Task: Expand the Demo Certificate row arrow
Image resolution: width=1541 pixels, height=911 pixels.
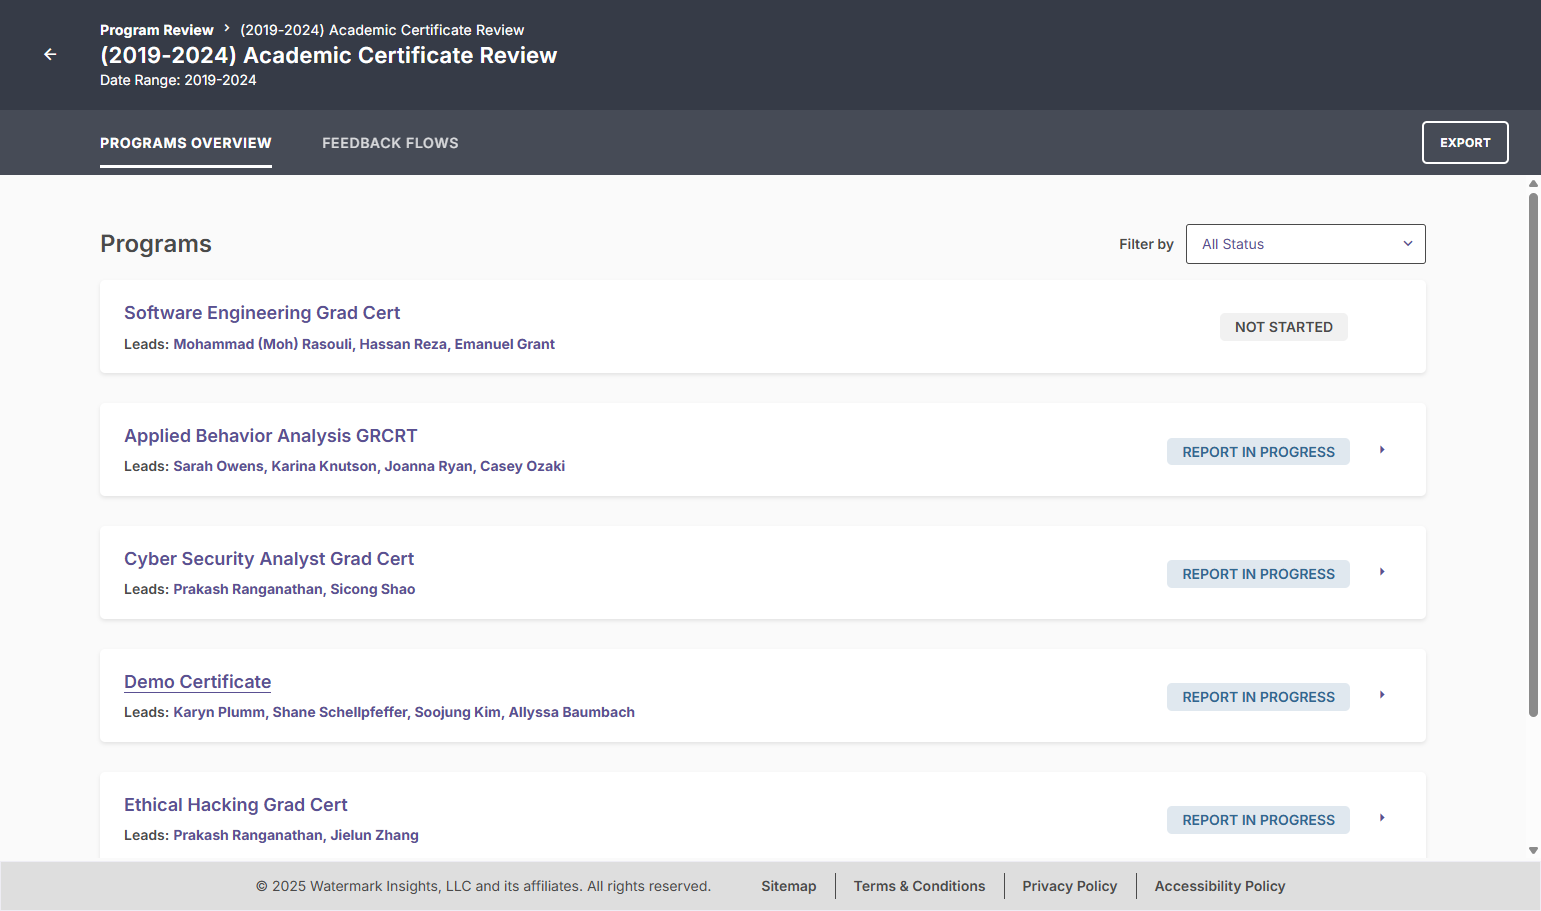Action: coord(1382,695)
